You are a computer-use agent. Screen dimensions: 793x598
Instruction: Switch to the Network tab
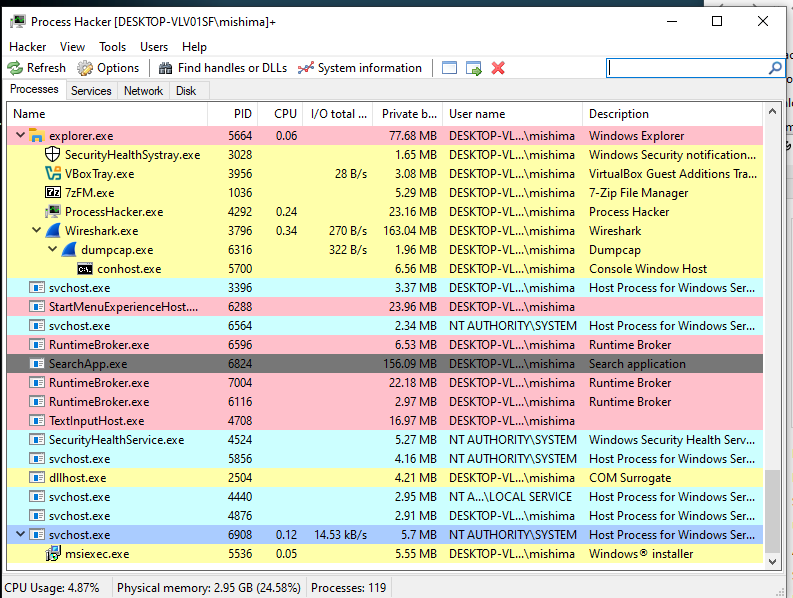[144, 91]
